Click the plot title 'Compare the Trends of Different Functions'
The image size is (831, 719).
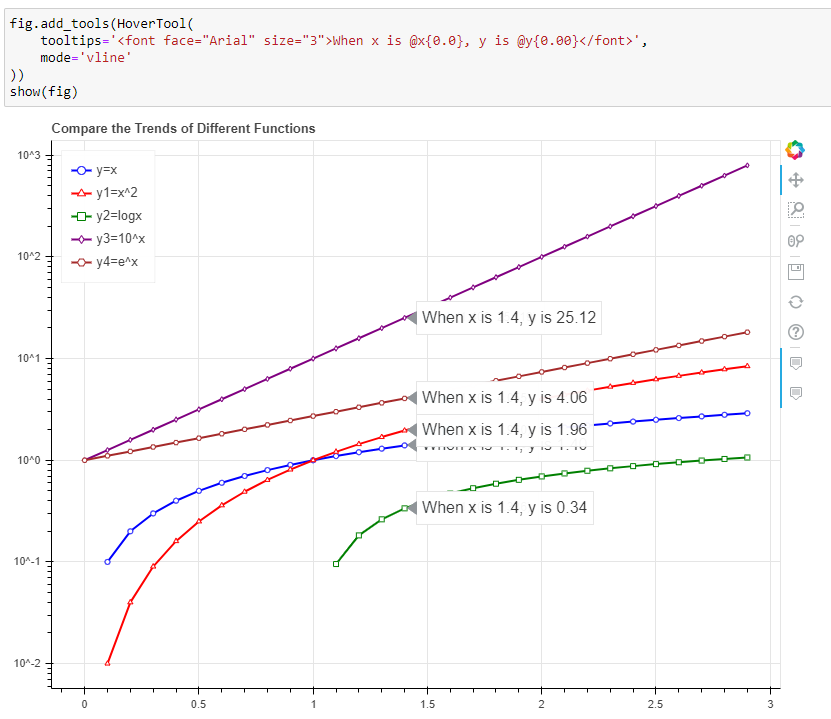click(183, 129)
